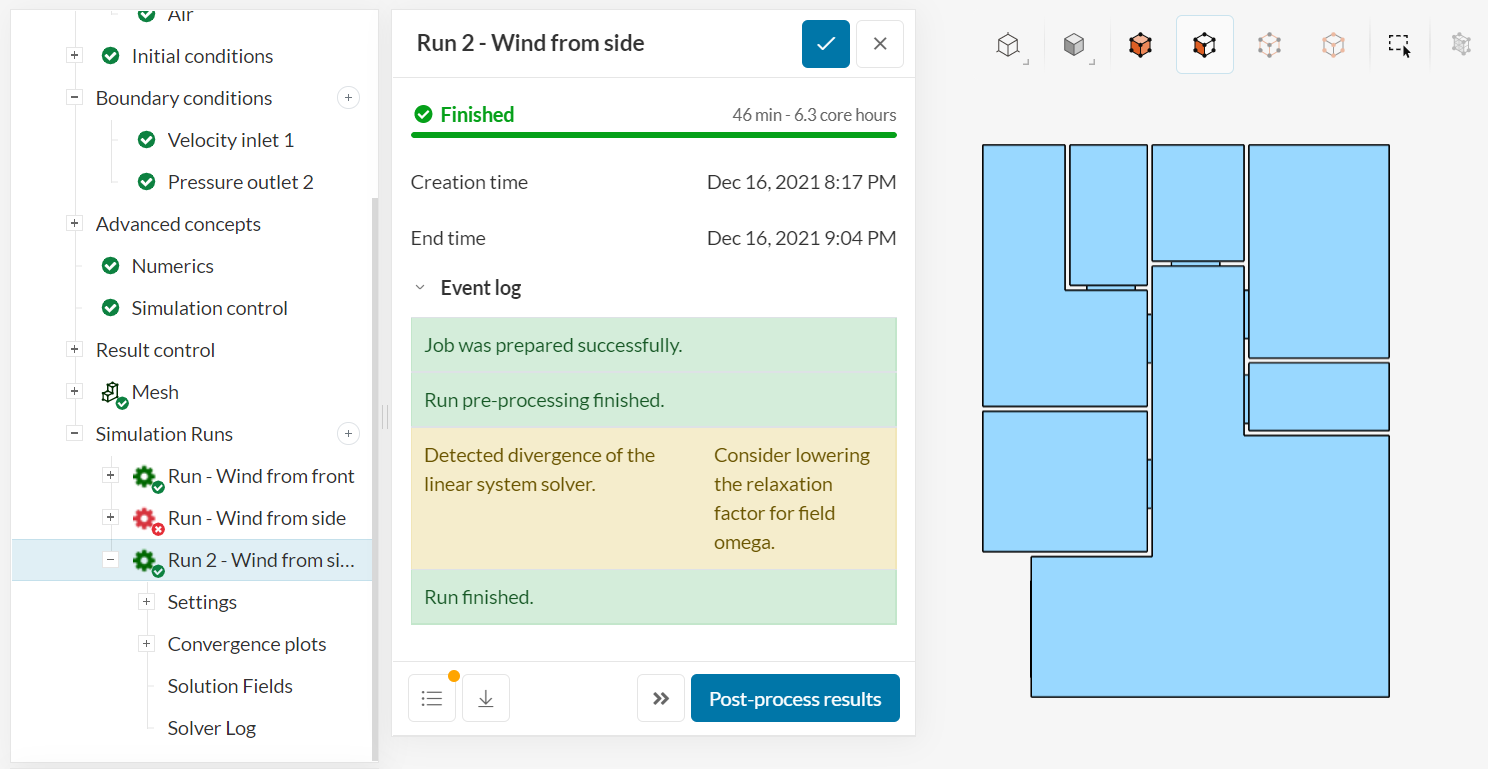Open the wireframe cube view options
Viewport: 1488px width, 769px height.
1008,45
